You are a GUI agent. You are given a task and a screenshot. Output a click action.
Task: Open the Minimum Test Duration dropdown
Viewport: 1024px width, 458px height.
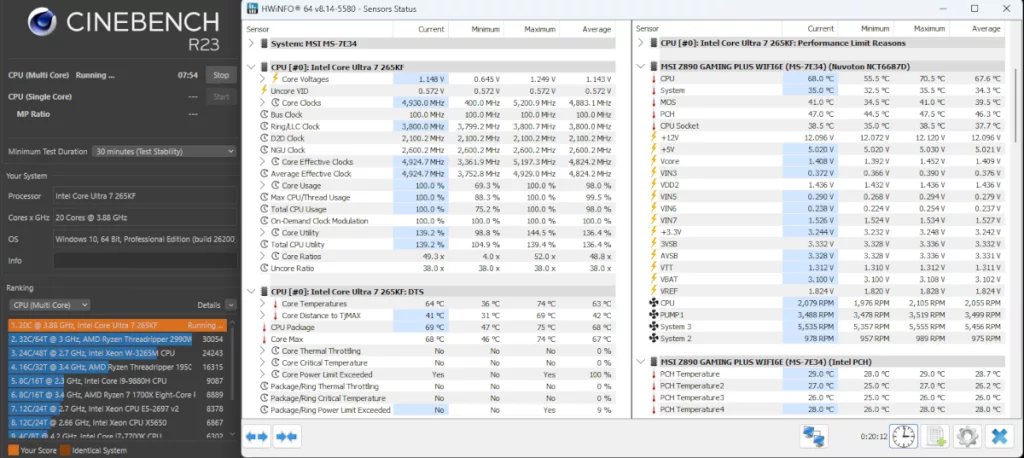pos(164,152)
